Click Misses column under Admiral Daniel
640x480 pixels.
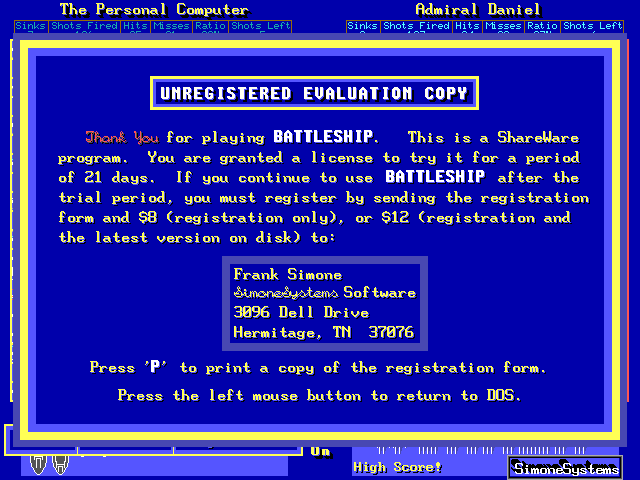(503, 27)
